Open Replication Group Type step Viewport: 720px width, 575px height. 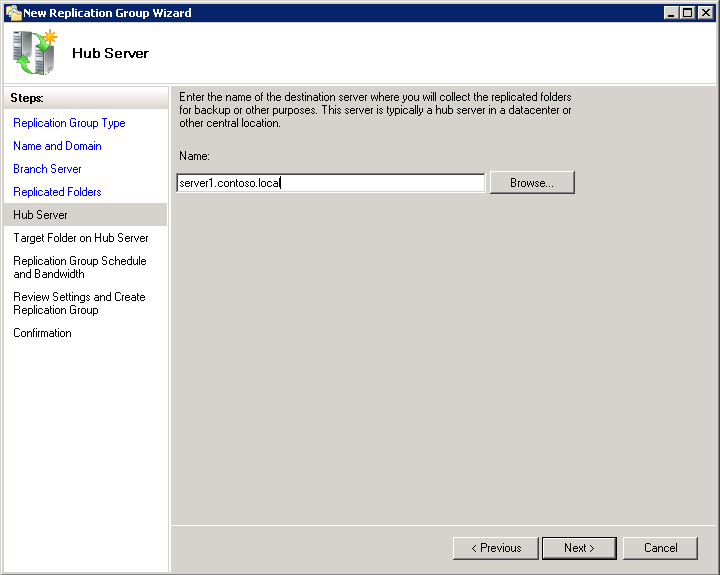pyautogui.click(x=69, y=123)
